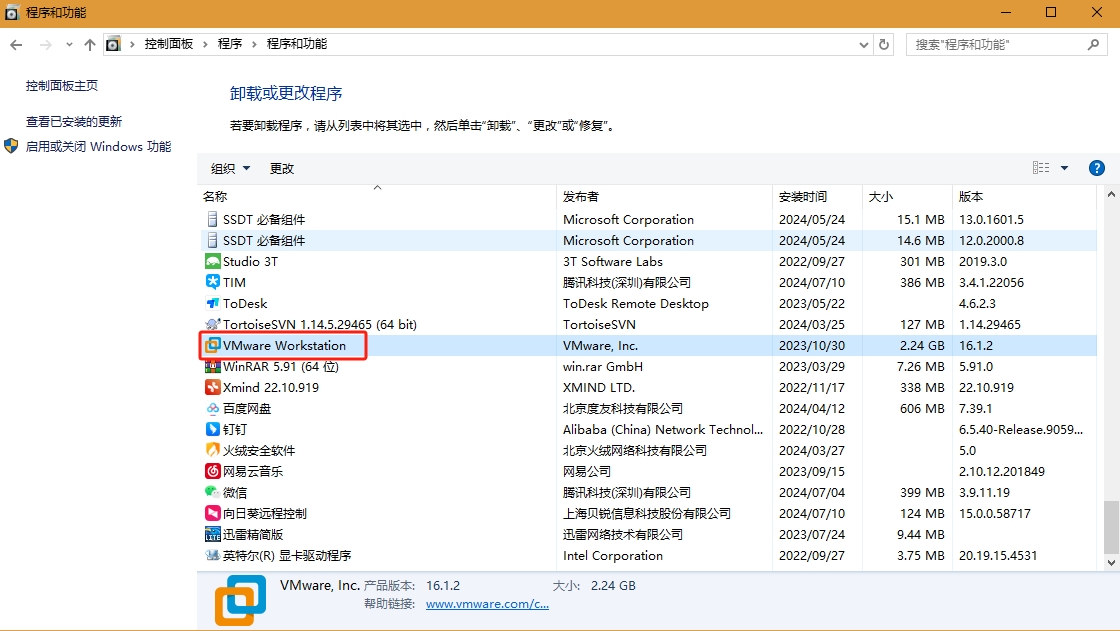Click the scrollbar up arrow
This screenshot has height=631, width=1120.
click(x=1111, y=194)
